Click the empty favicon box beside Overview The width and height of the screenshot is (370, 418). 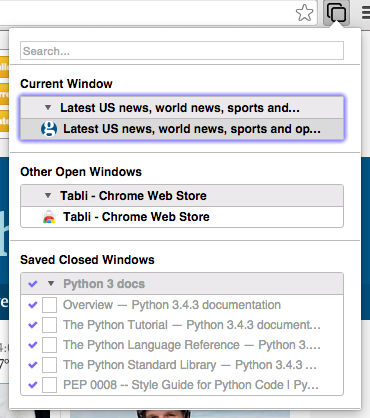point(49,305)
